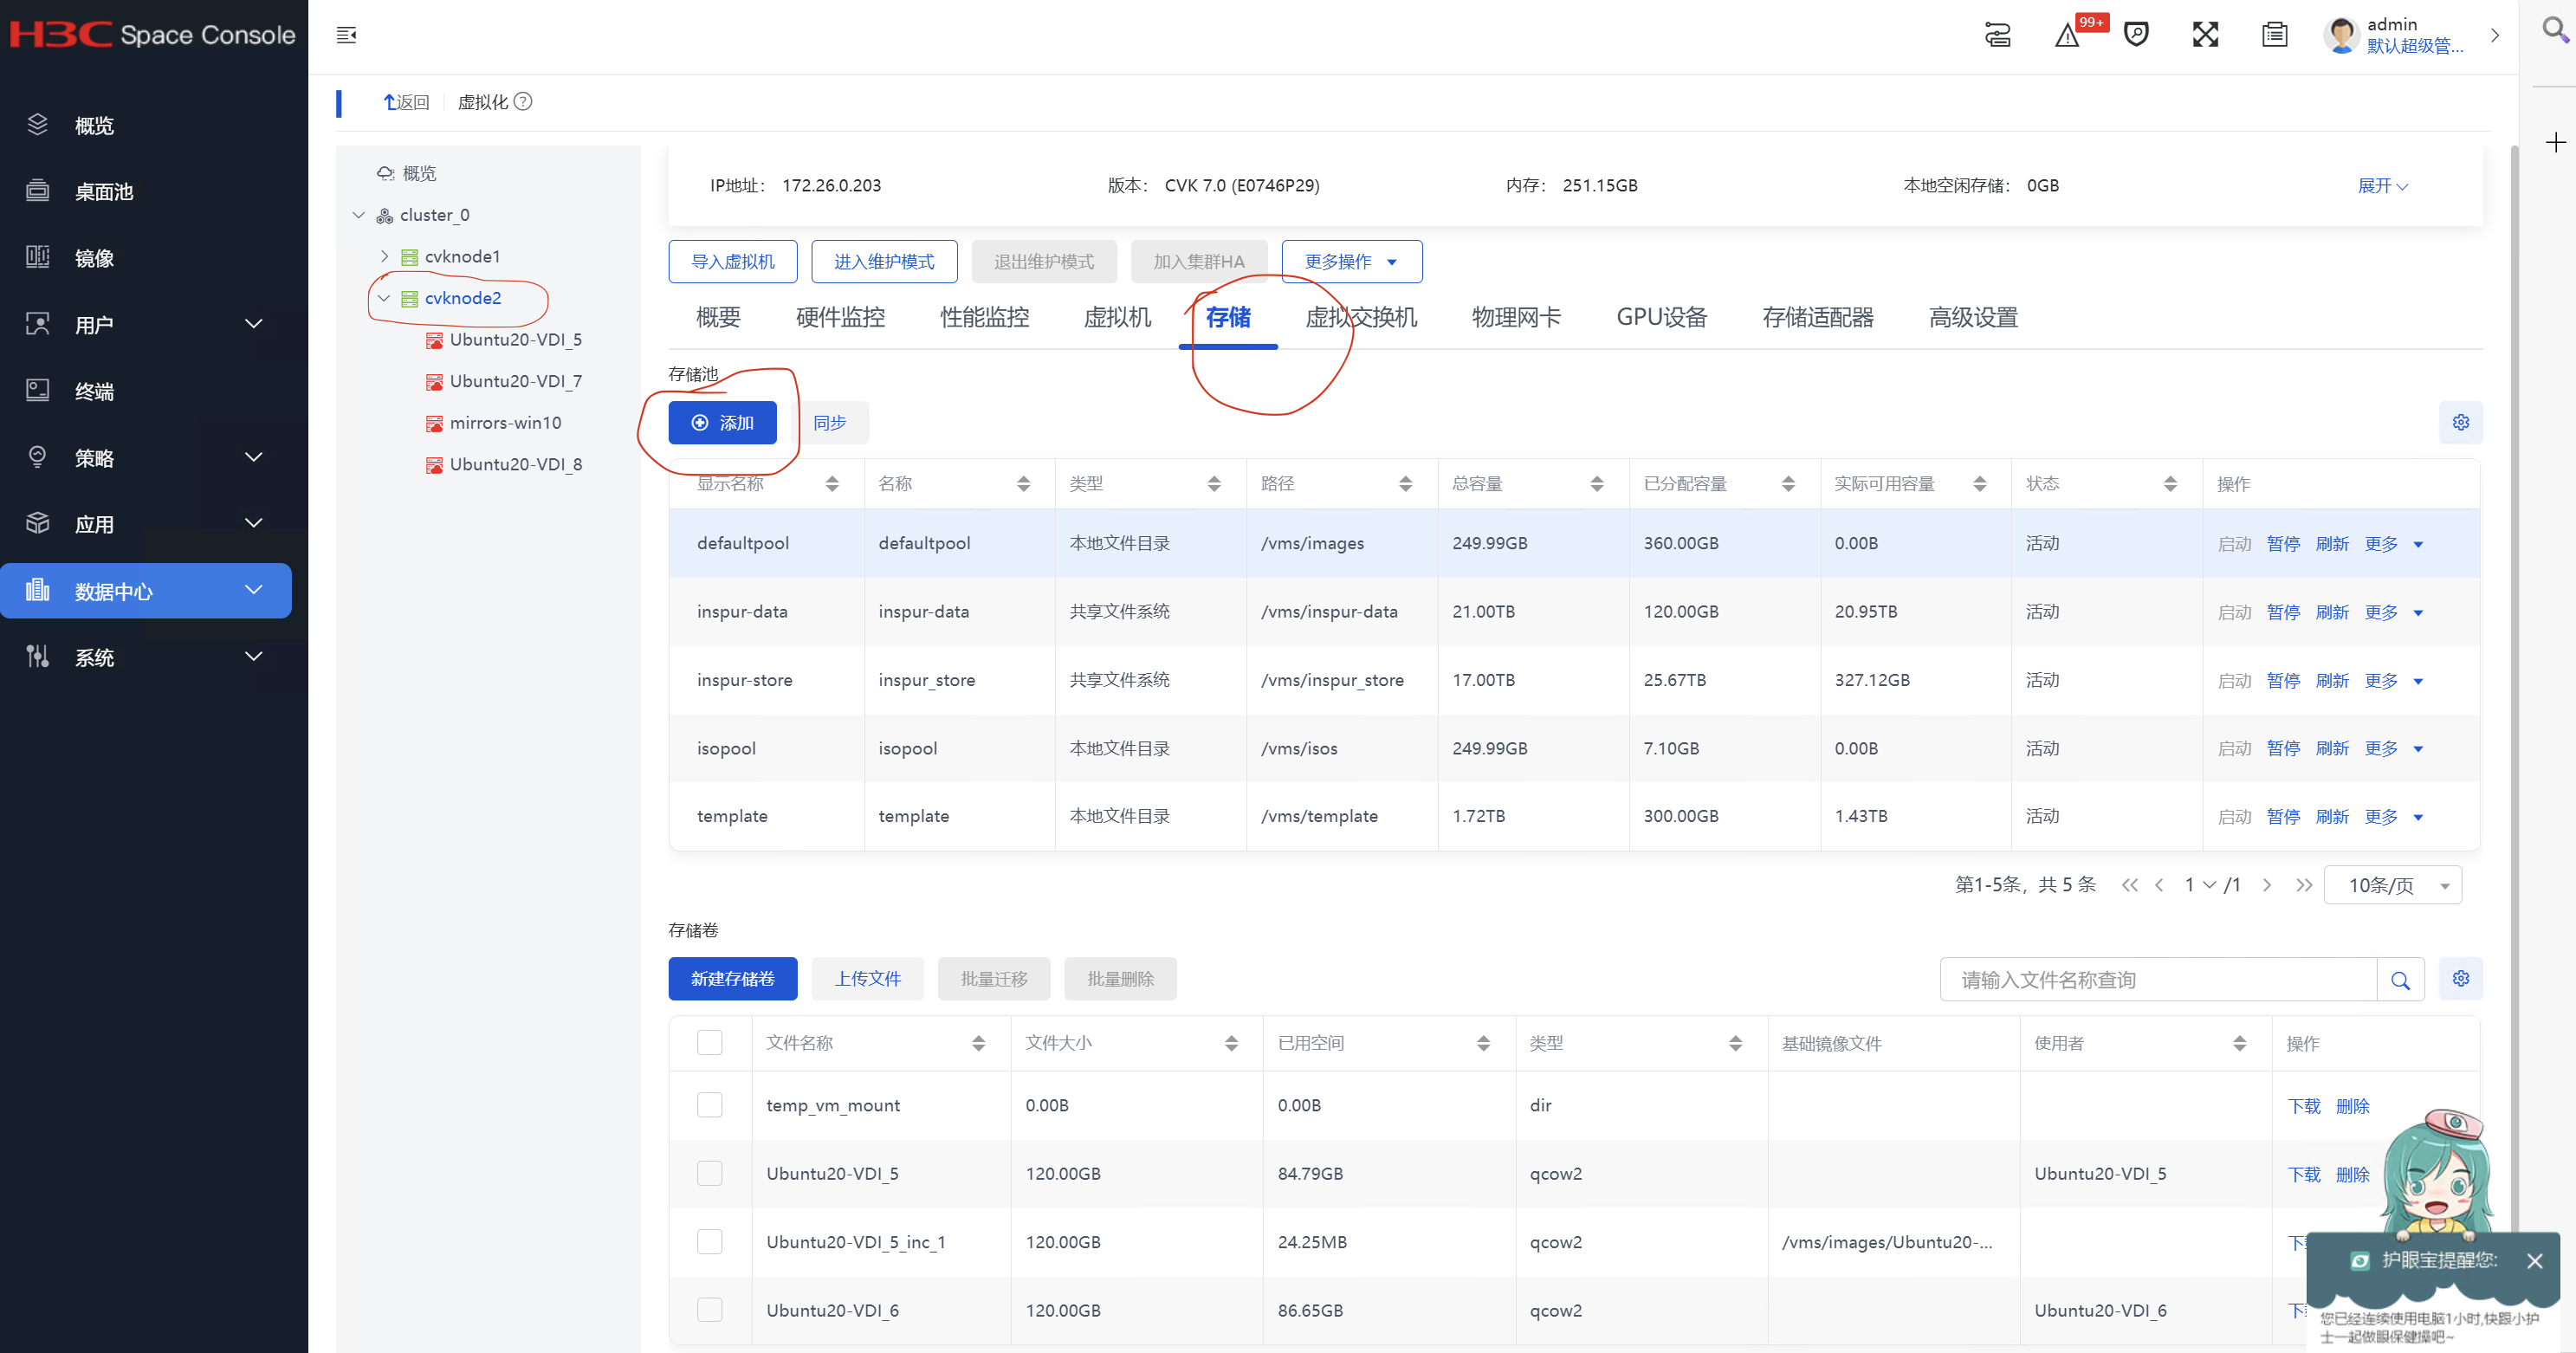
Task: Tick the select-all storage volumes checkbox
Action: pos(709,1042)
